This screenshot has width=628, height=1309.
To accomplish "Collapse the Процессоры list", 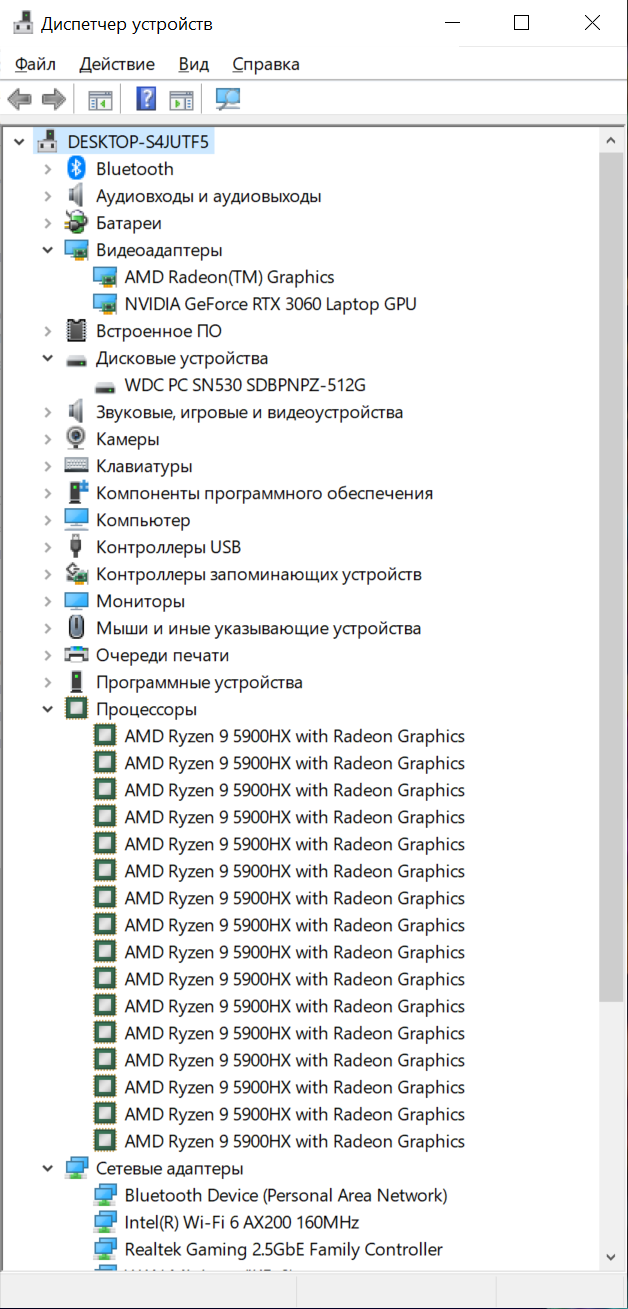I will (x=48, y=709).
